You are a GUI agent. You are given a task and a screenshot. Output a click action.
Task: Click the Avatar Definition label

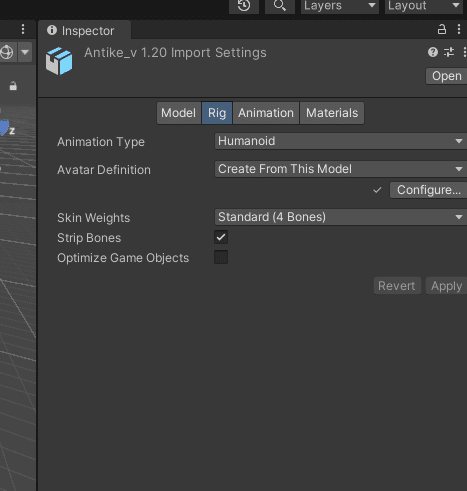(104, 170)
